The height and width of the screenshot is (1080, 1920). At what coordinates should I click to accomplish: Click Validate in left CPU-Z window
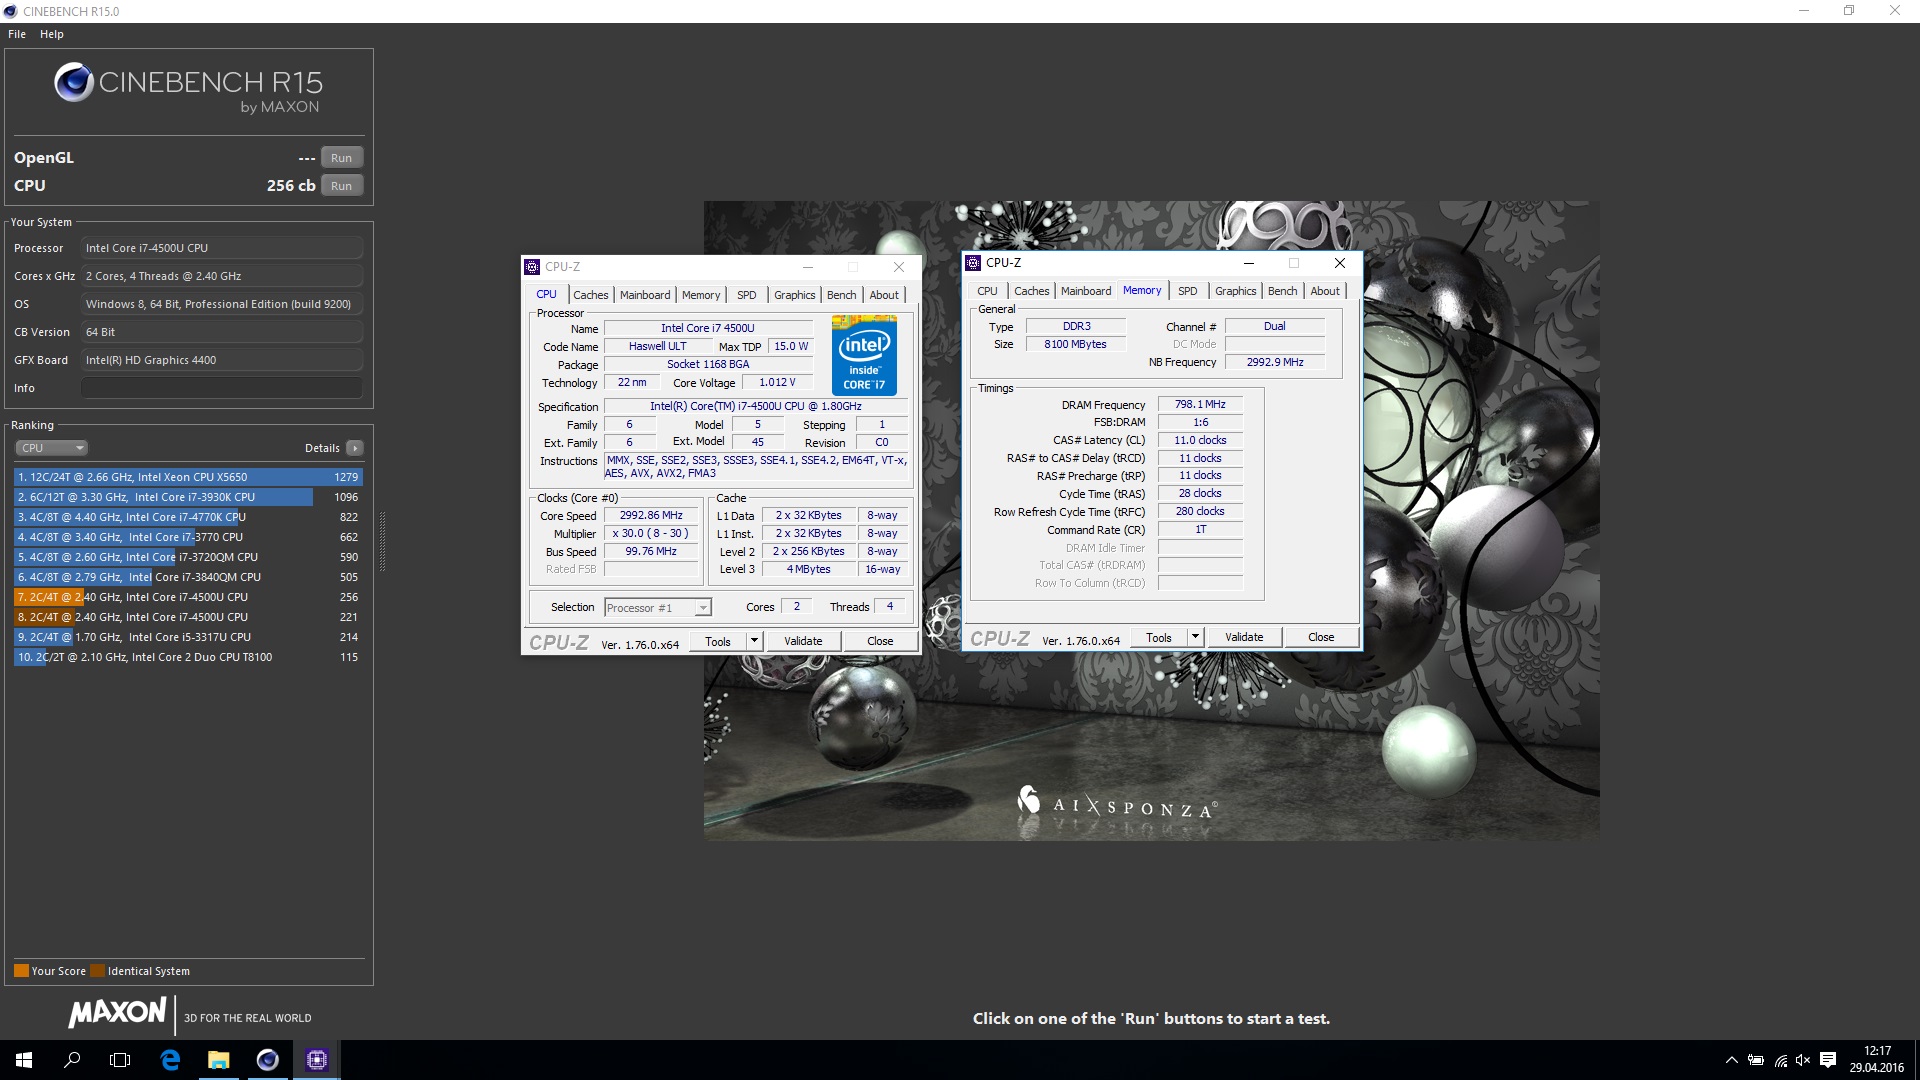(803, 642)
